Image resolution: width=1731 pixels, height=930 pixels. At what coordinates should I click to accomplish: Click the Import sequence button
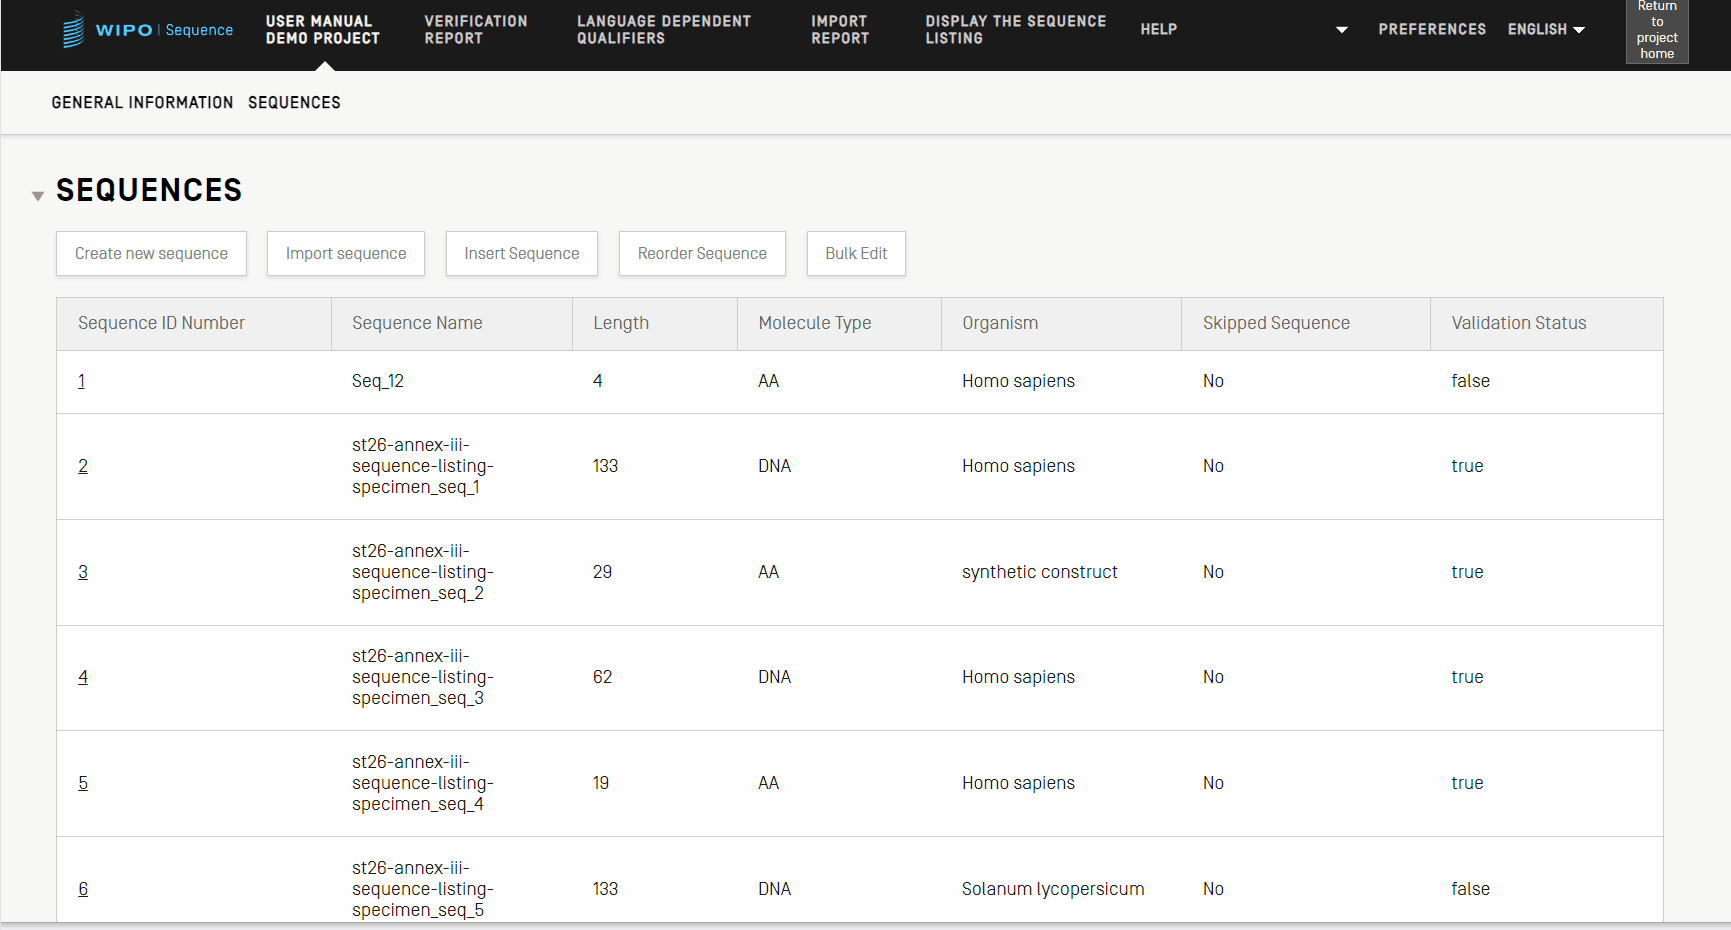click(345, 254)
